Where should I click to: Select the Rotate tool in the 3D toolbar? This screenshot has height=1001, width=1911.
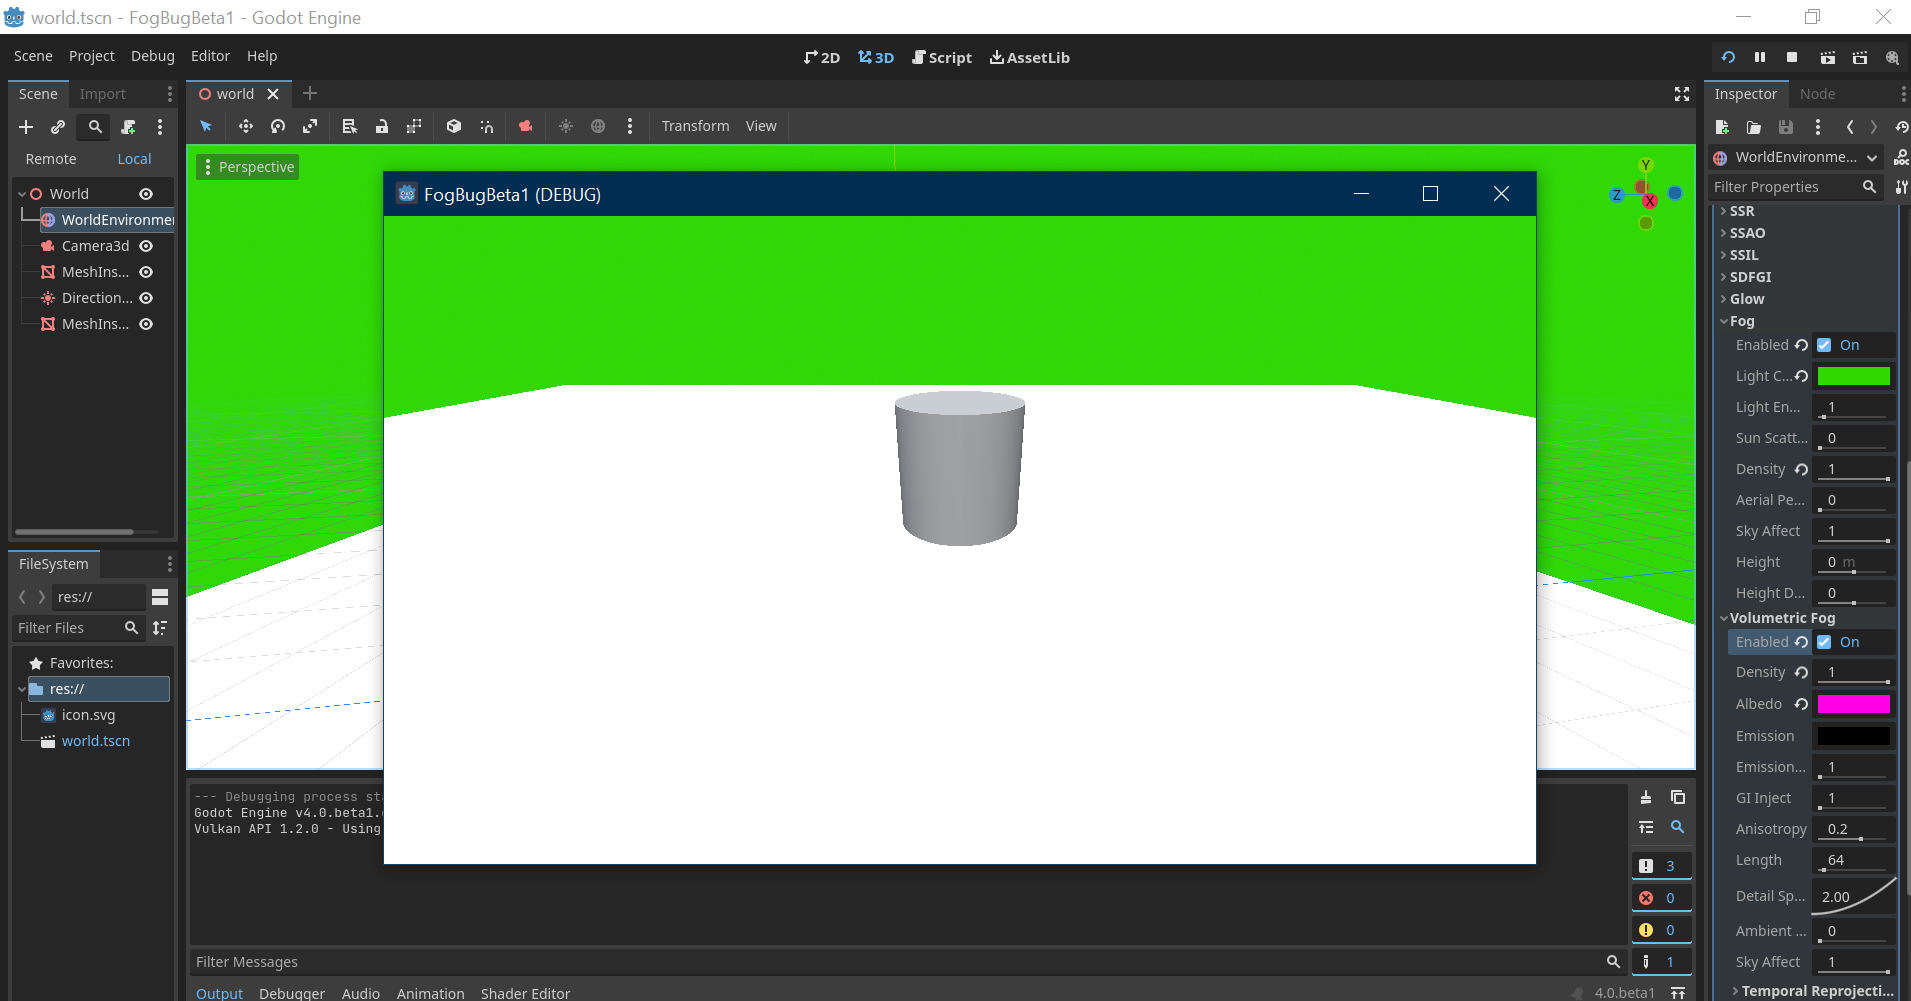click(x=278, y=126)
